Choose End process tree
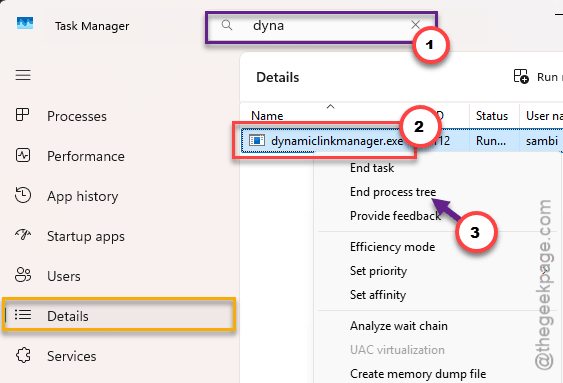Viewport: 563px width, 383px height. (393, 192)
